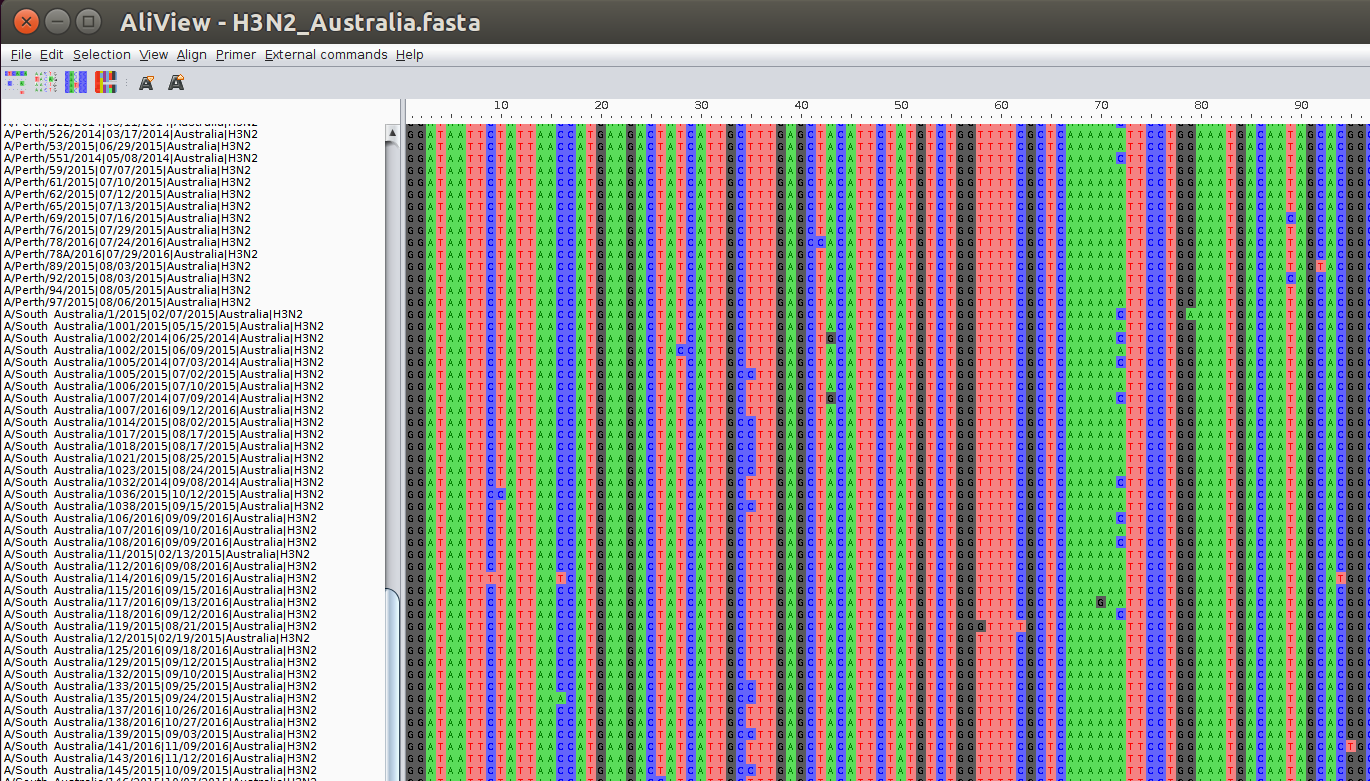Select sequence A/Perth/94/2015
Image resolution: width=1370 pixels, height=781 pixels.
point(128,290)
